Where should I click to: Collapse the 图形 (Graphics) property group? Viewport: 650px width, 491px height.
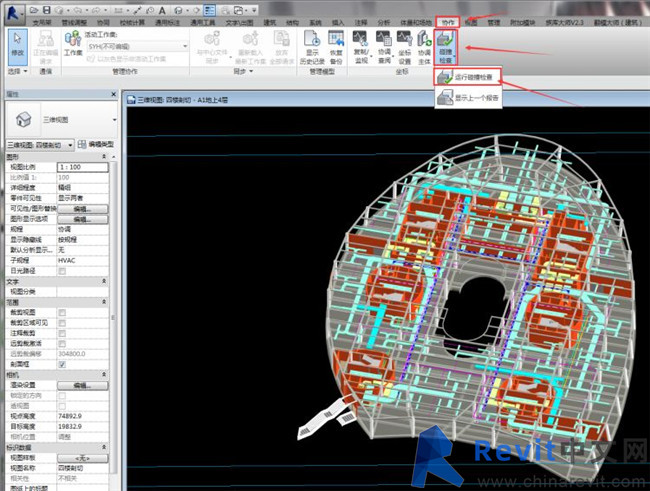click(x=104, y=157)
